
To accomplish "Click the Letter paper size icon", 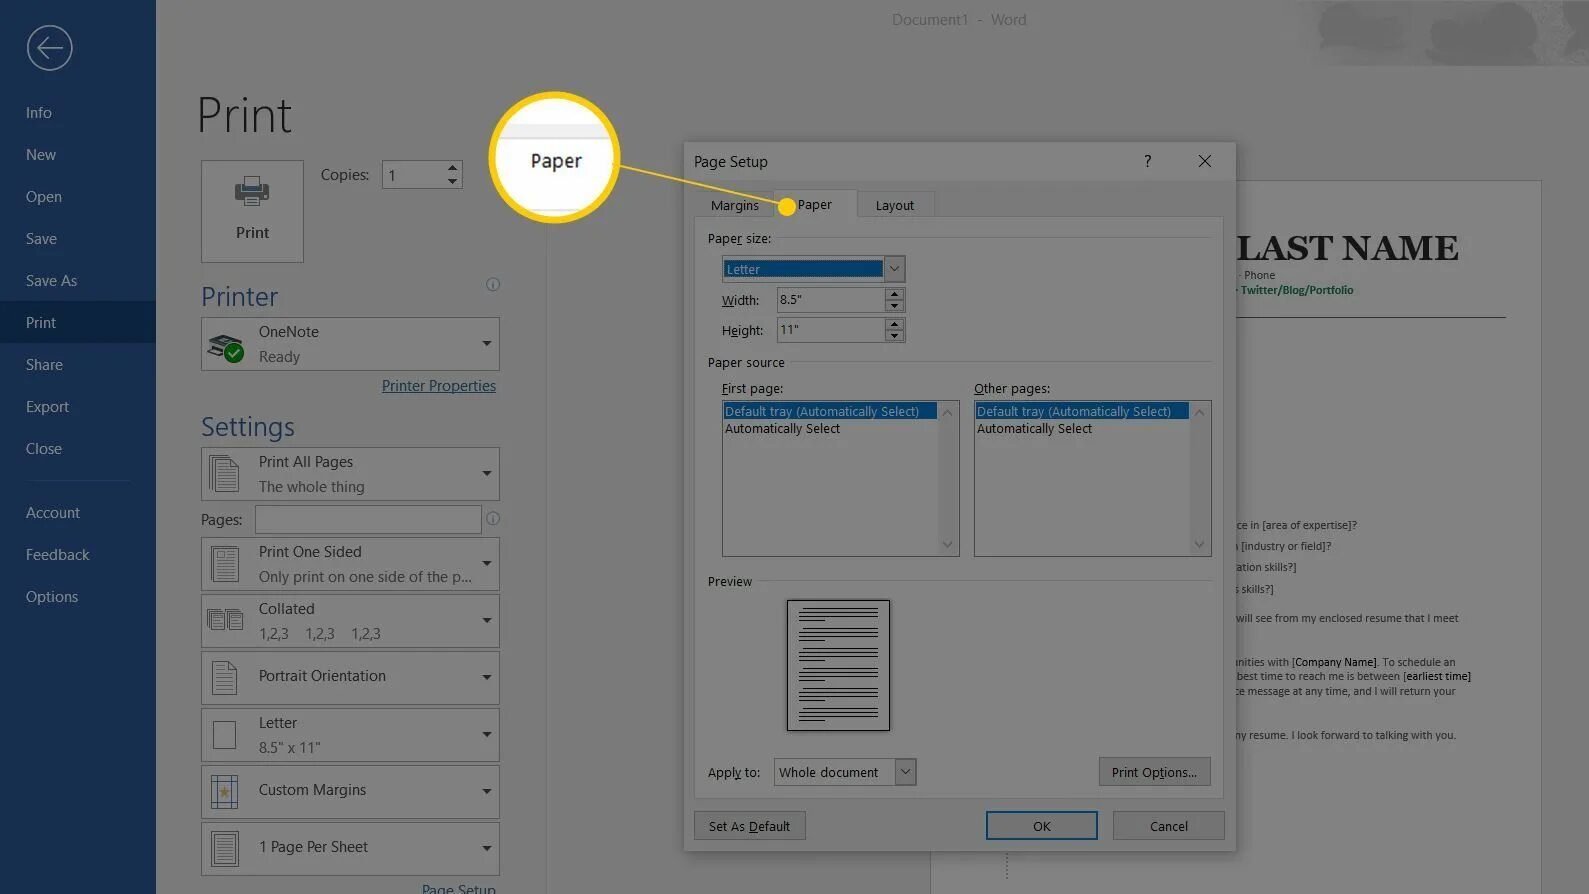I will click(225, 735).
